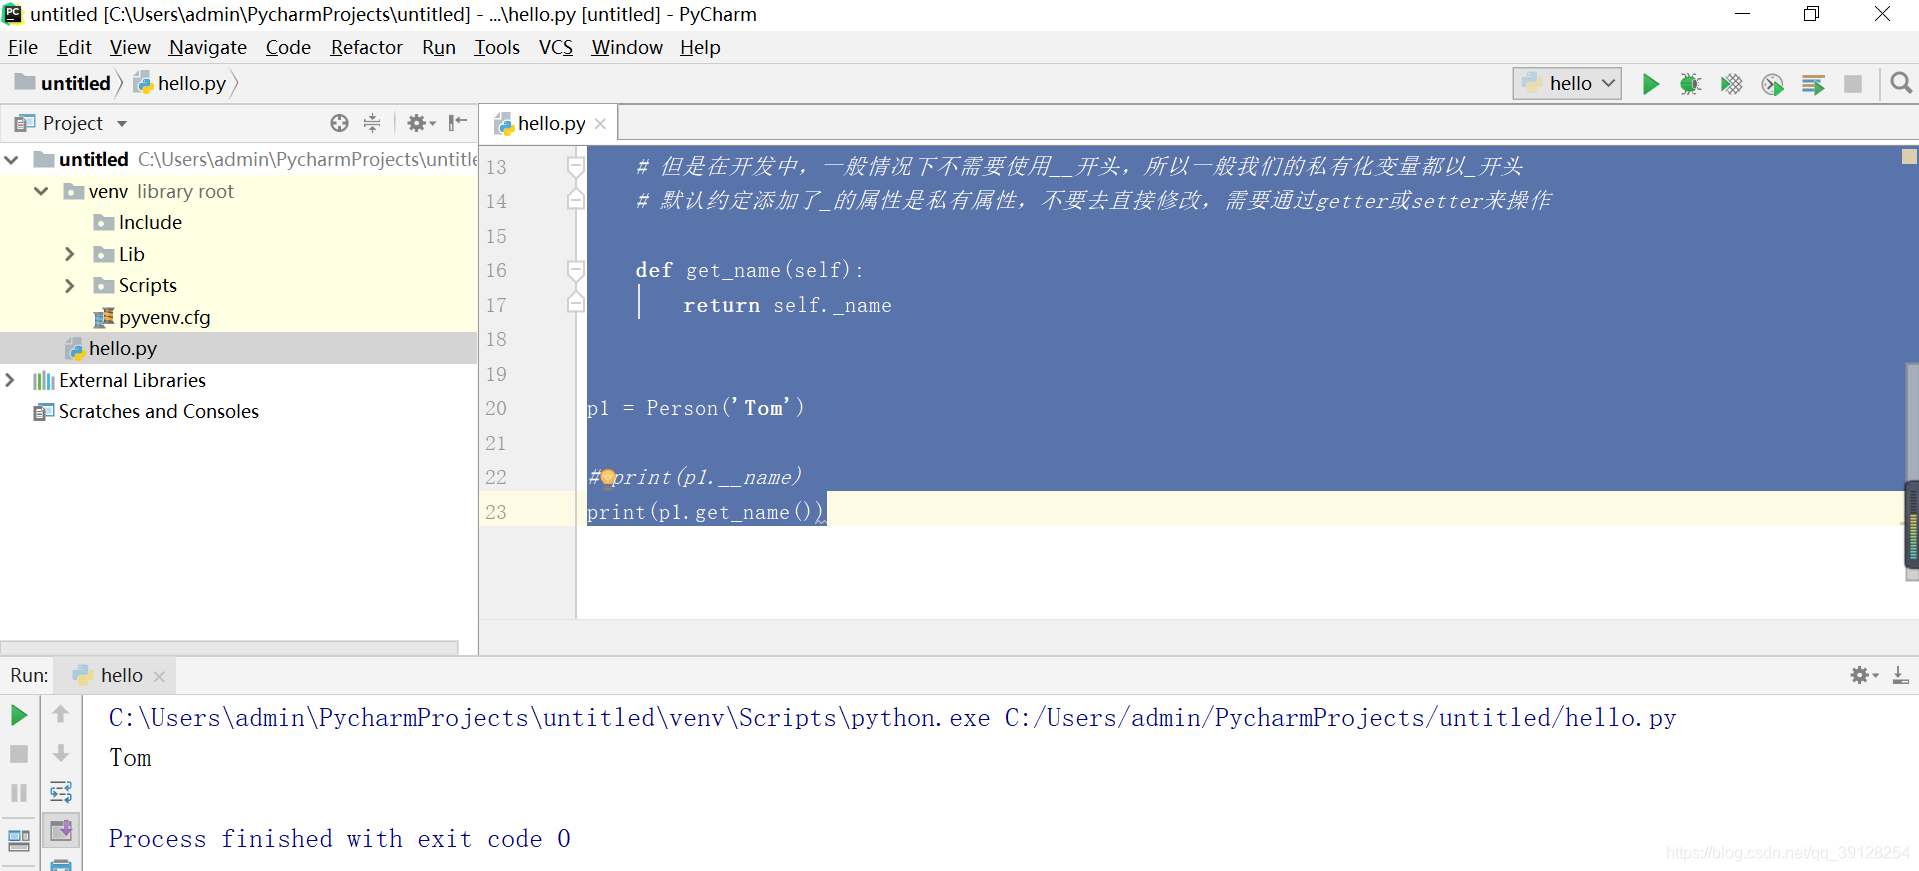Image resolution: width=1919 pixels, height=871 pixels.
Task: Open the Edit menu
Action: click(74, 47)
